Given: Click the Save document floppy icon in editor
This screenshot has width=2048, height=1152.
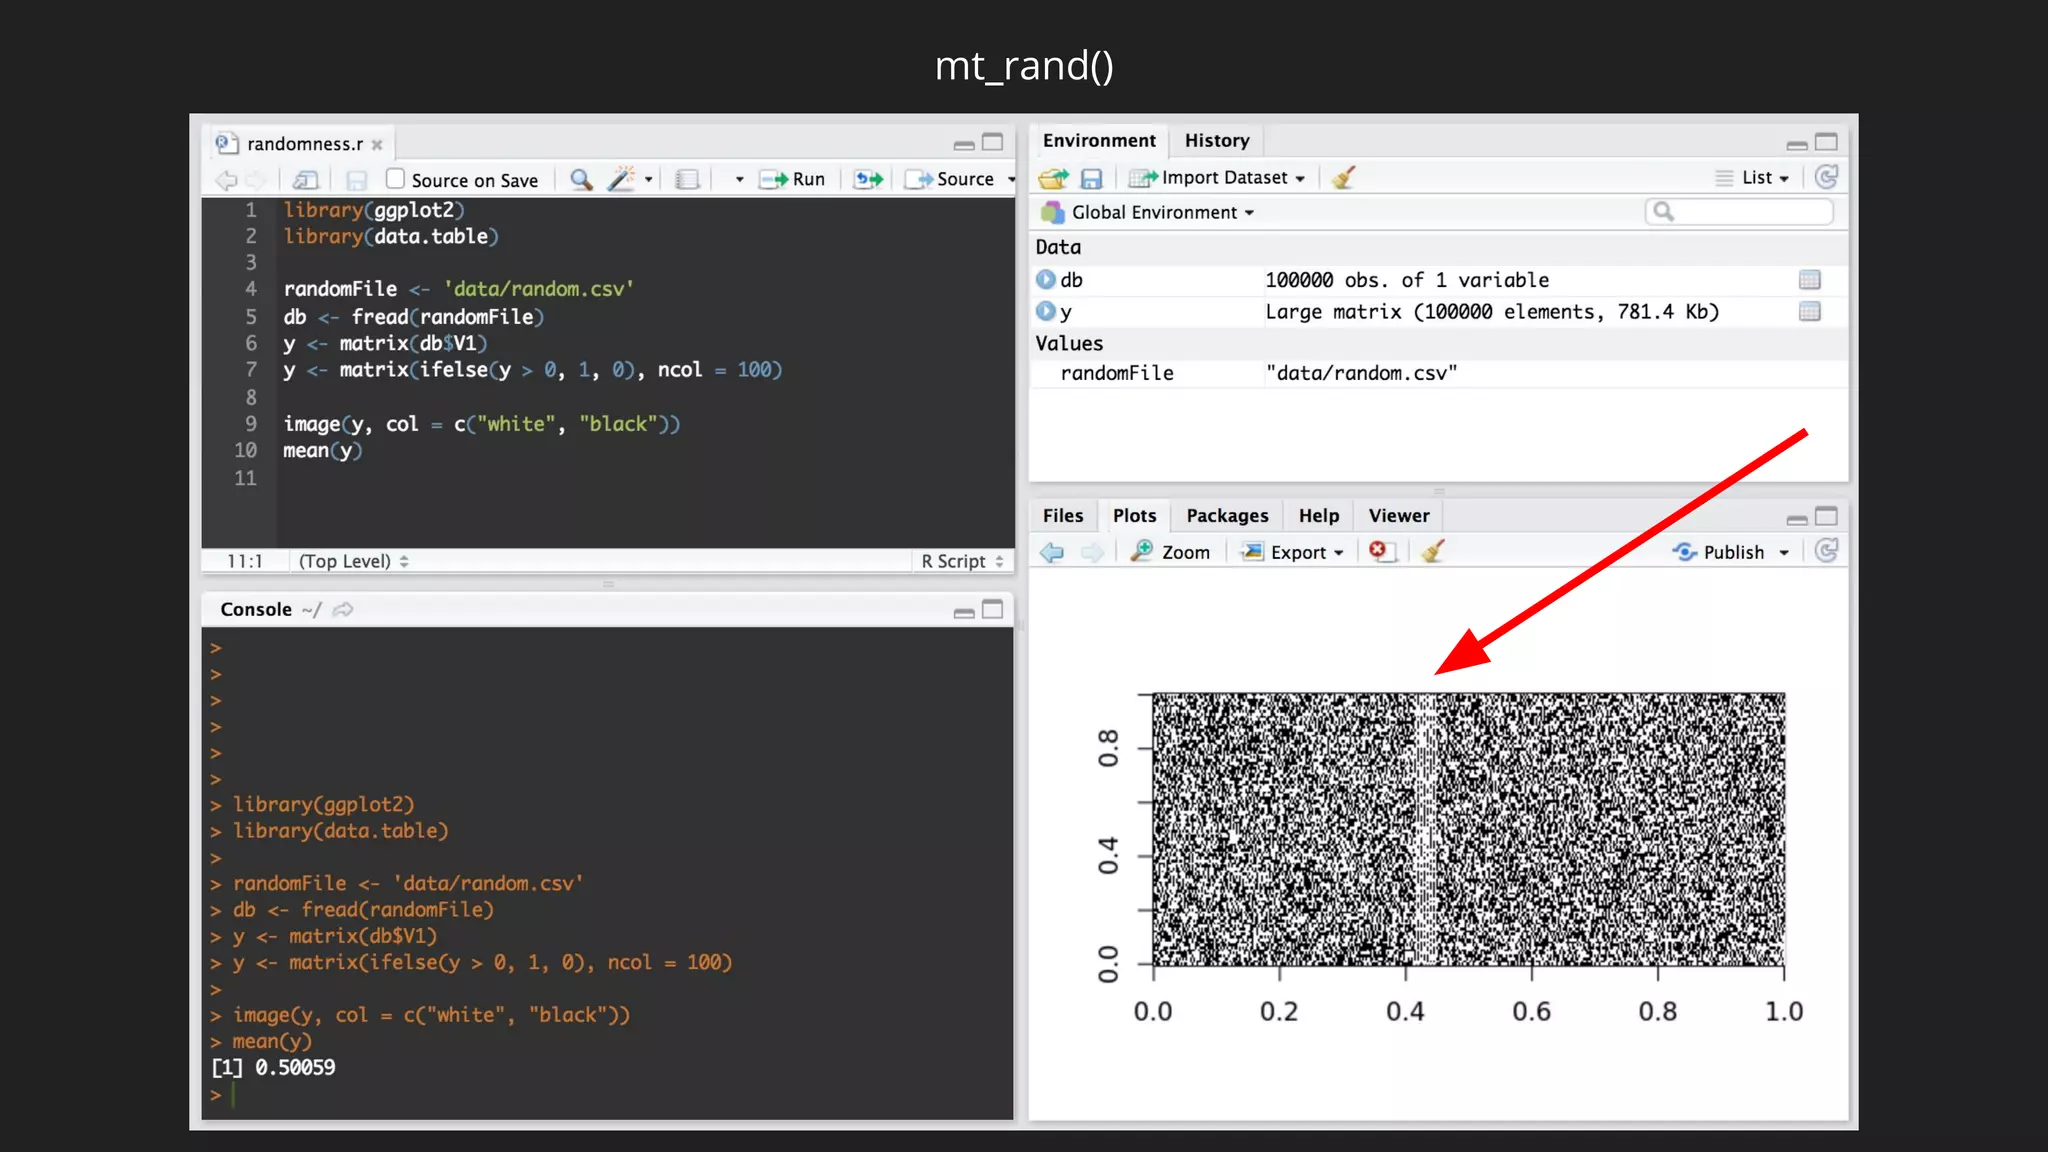Looking at the screenshot, I should click(356, 180).
